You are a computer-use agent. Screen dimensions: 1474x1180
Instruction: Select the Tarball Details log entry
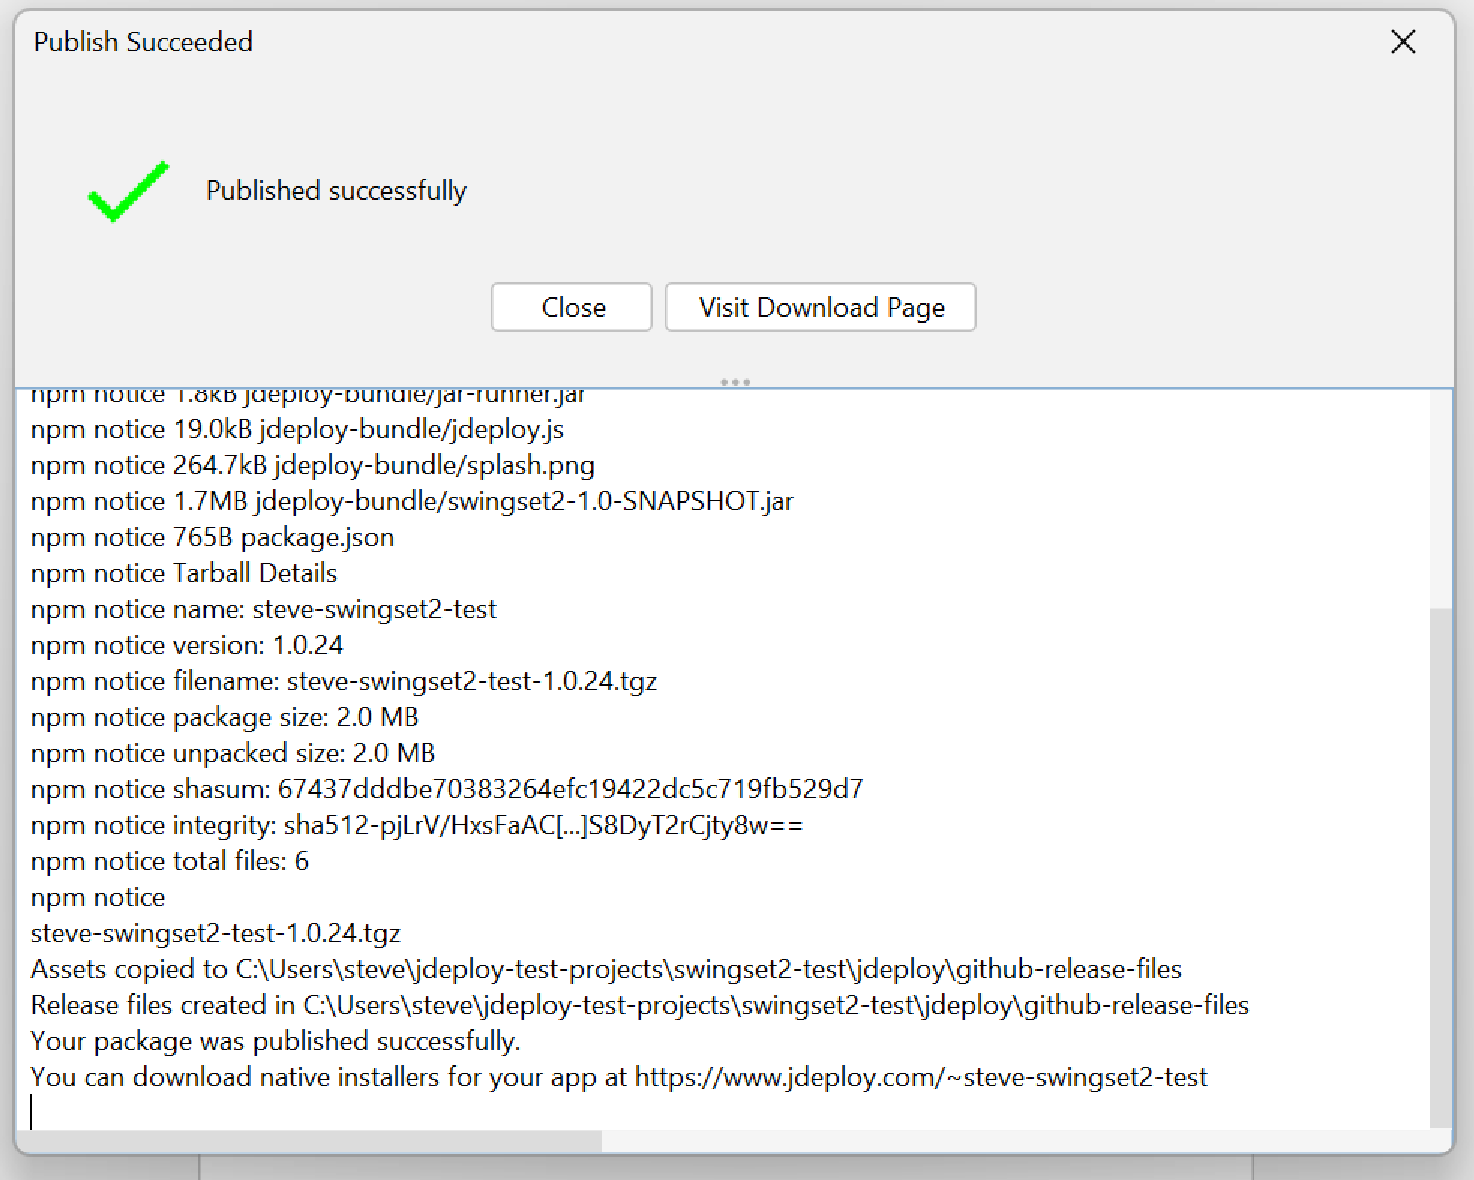184,573
